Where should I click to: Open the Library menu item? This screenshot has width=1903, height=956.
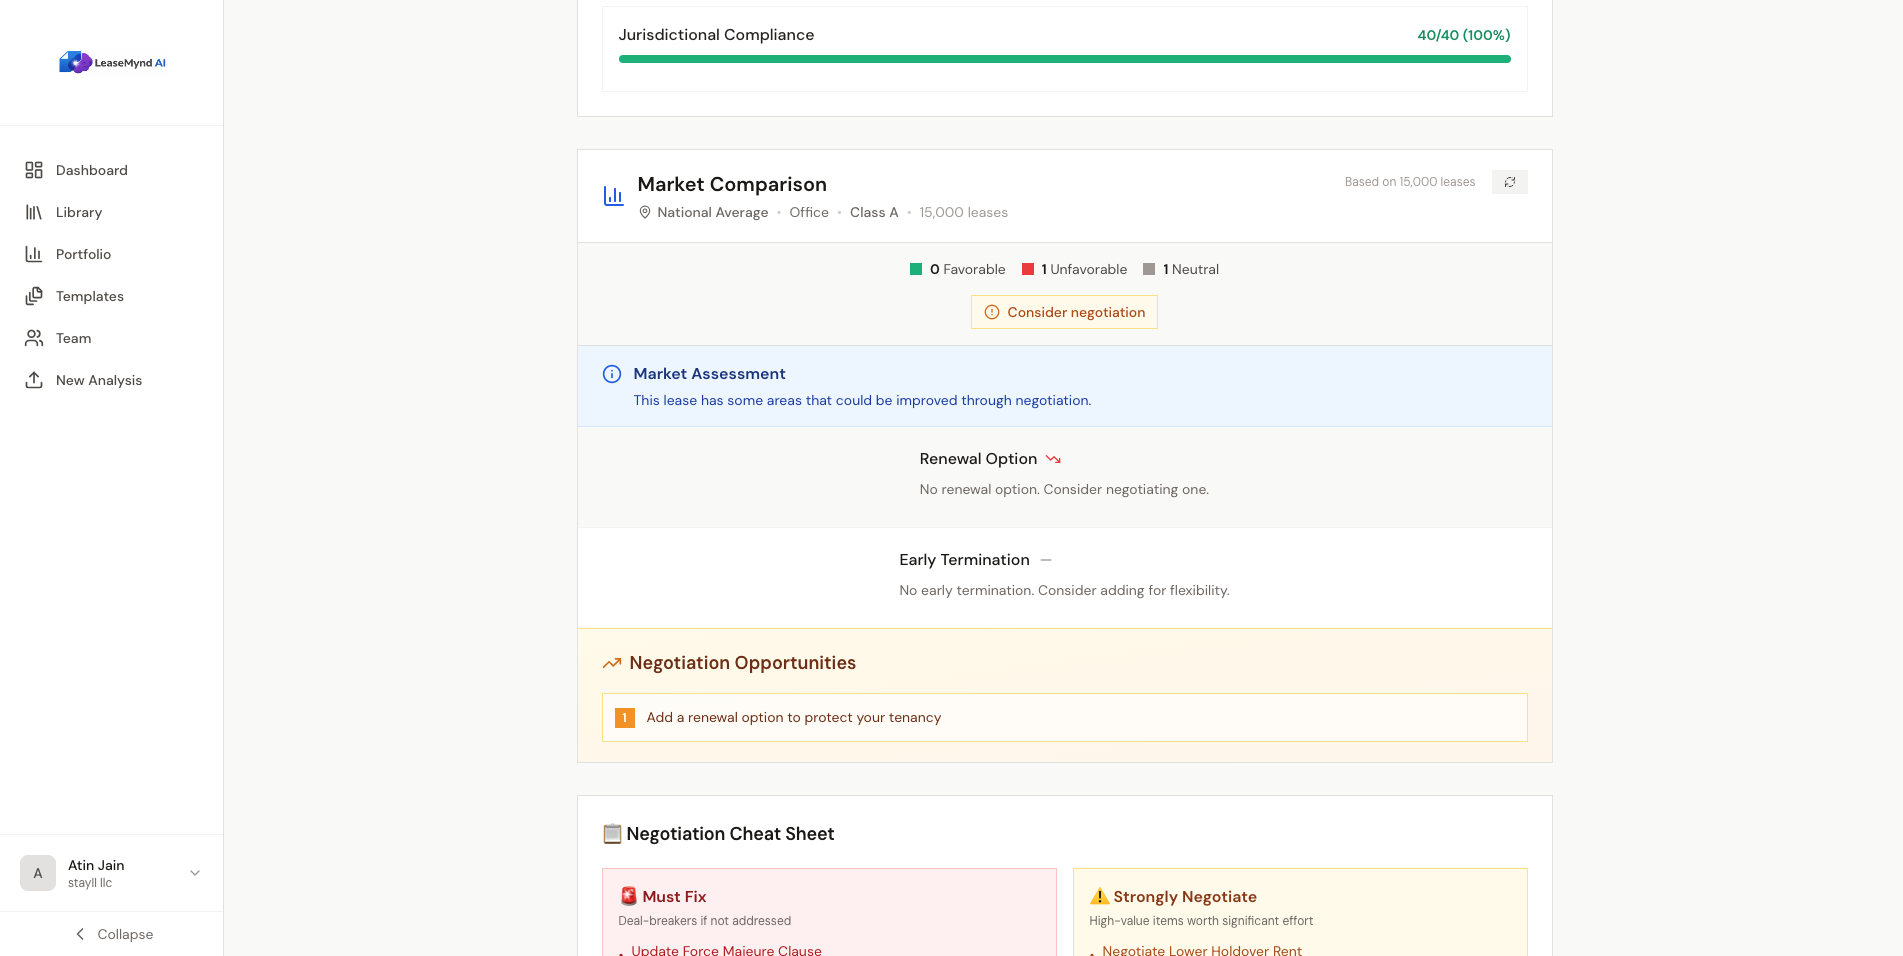point(79,212)
